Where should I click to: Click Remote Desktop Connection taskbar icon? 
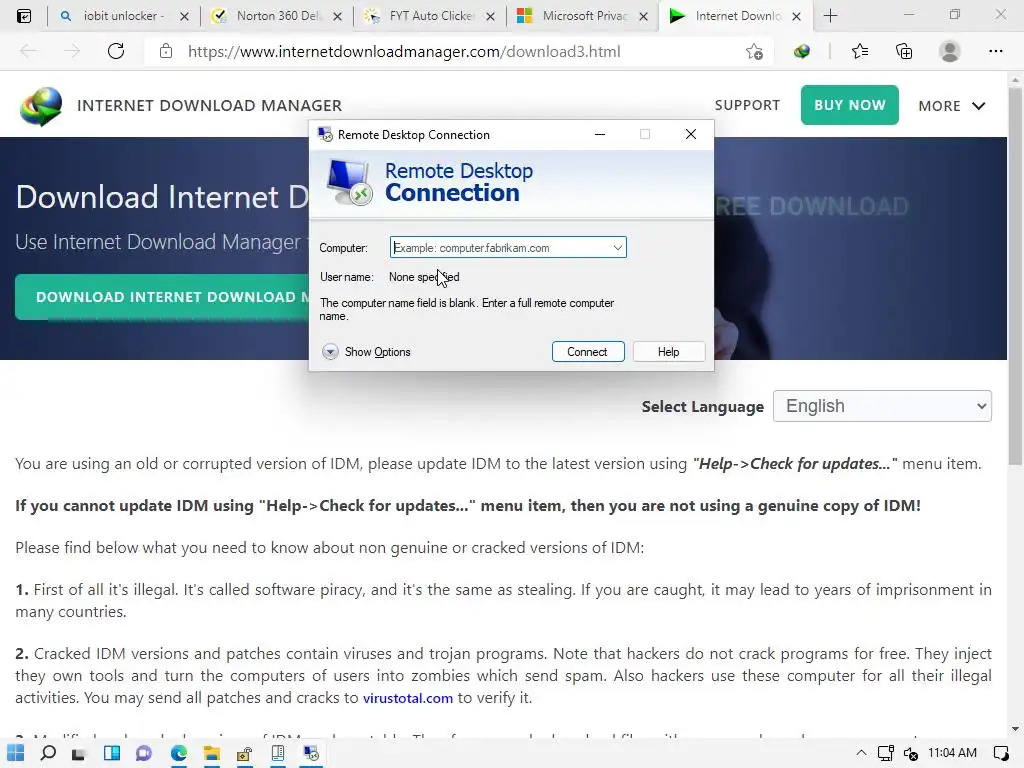[311, 754]
